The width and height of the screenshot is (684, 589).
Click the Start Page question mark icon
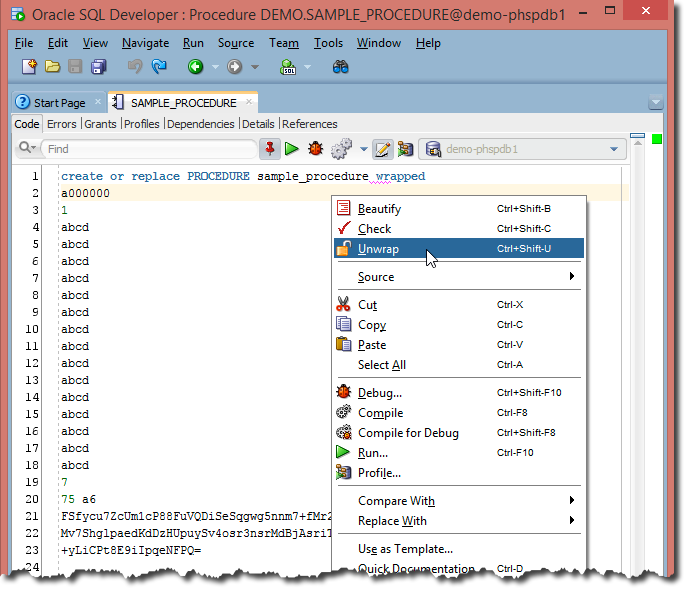[23, 102]
